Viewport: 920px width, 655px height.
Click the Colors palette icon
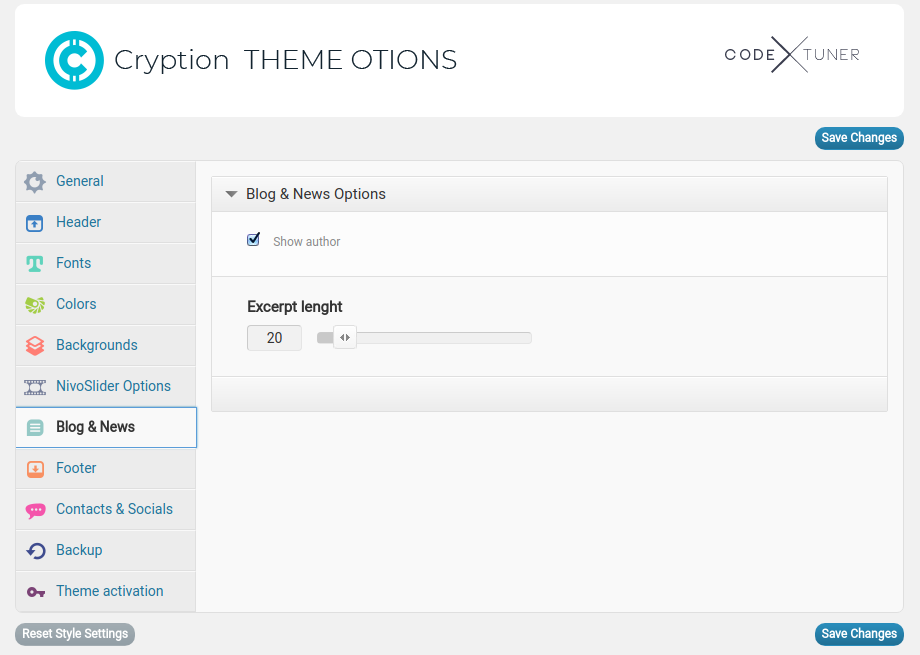(x=35, y=305)
